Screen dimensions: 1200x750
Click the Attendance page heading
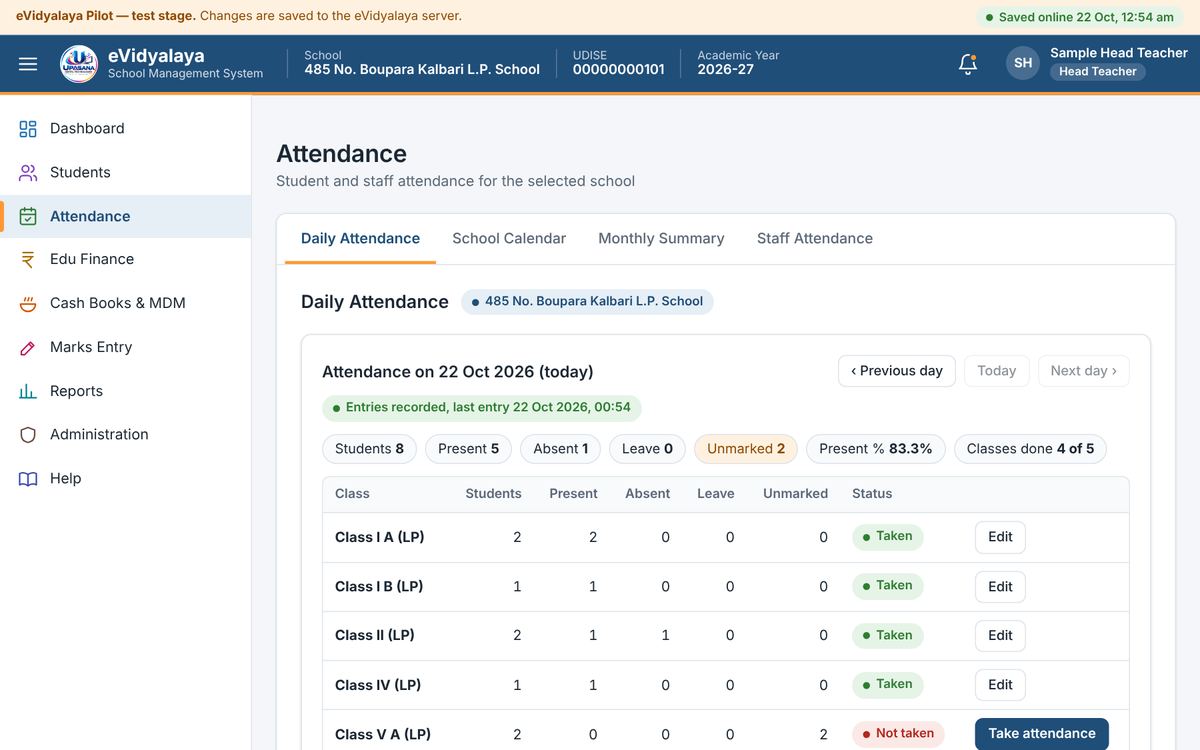[x=341, y=154]
